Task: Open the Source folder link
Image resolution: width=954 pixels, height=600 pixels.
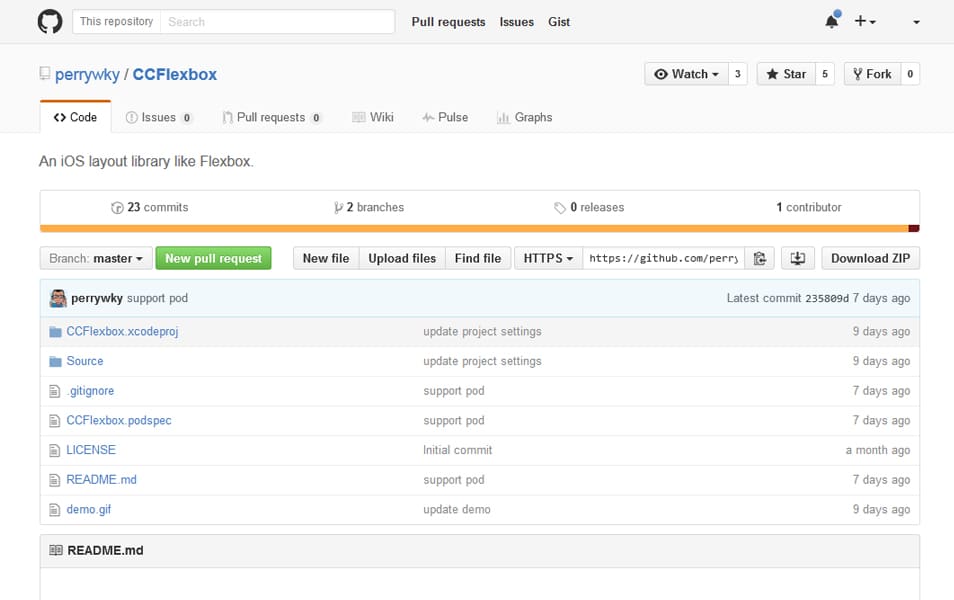Action: pos(85,361)
